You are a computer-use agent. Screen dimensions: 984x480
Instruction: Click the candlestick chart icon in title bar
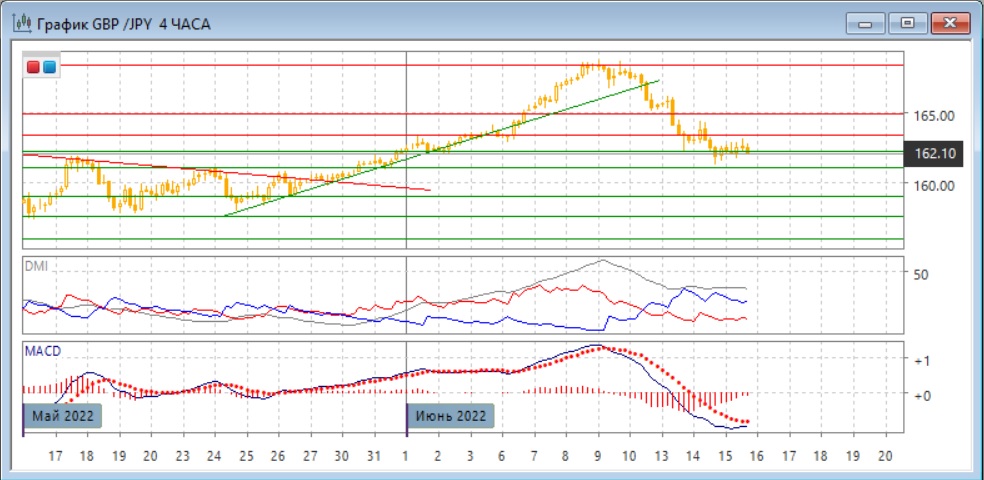21,23
